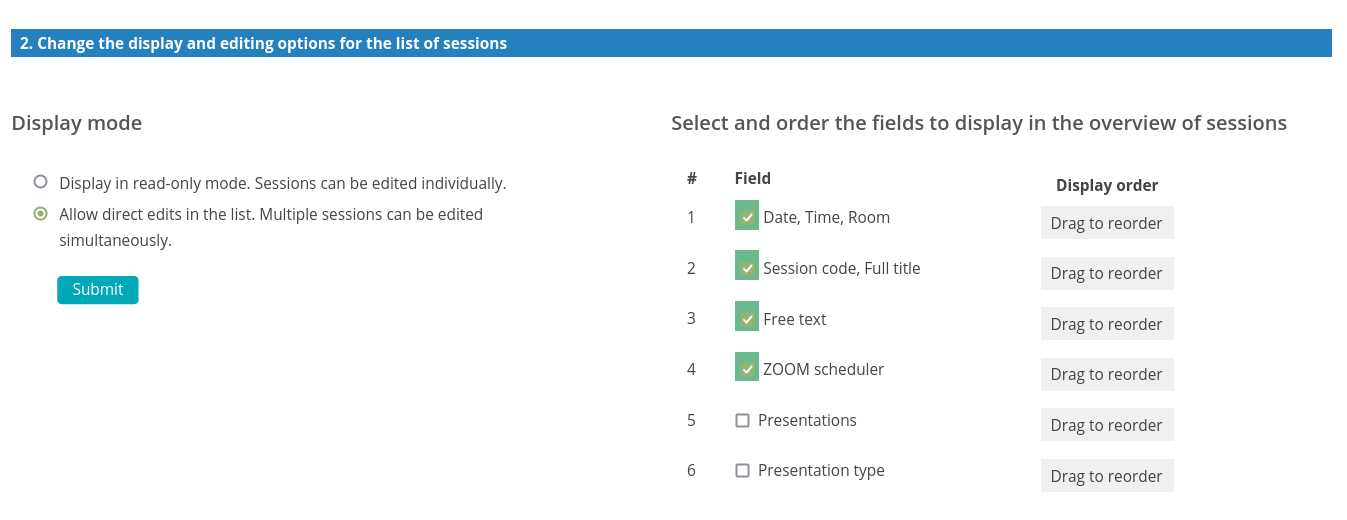
Task: Uncheck the ZOOM scheduler checkbox
Action: pos(747,367)
